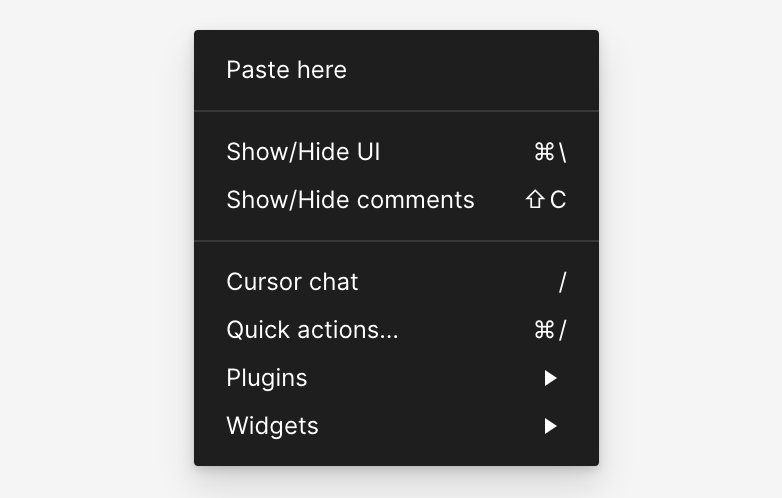Expand the Widgets submenu arrow
The image size is (782, 498).
point(550,426)
